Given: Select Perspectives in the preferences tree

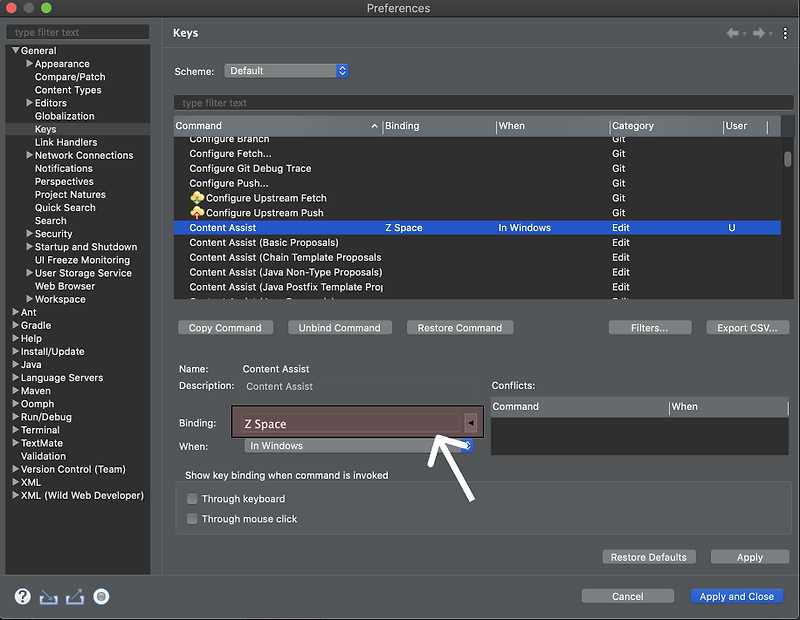Looking at the screenshot, I should (64, 182).
